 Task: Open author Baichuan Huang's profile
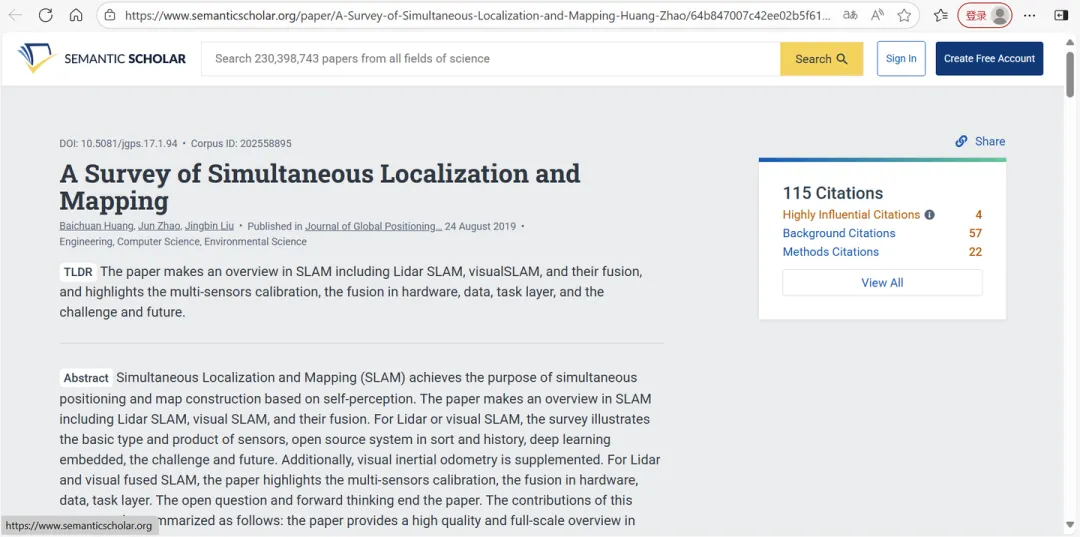tap(96, 226)
